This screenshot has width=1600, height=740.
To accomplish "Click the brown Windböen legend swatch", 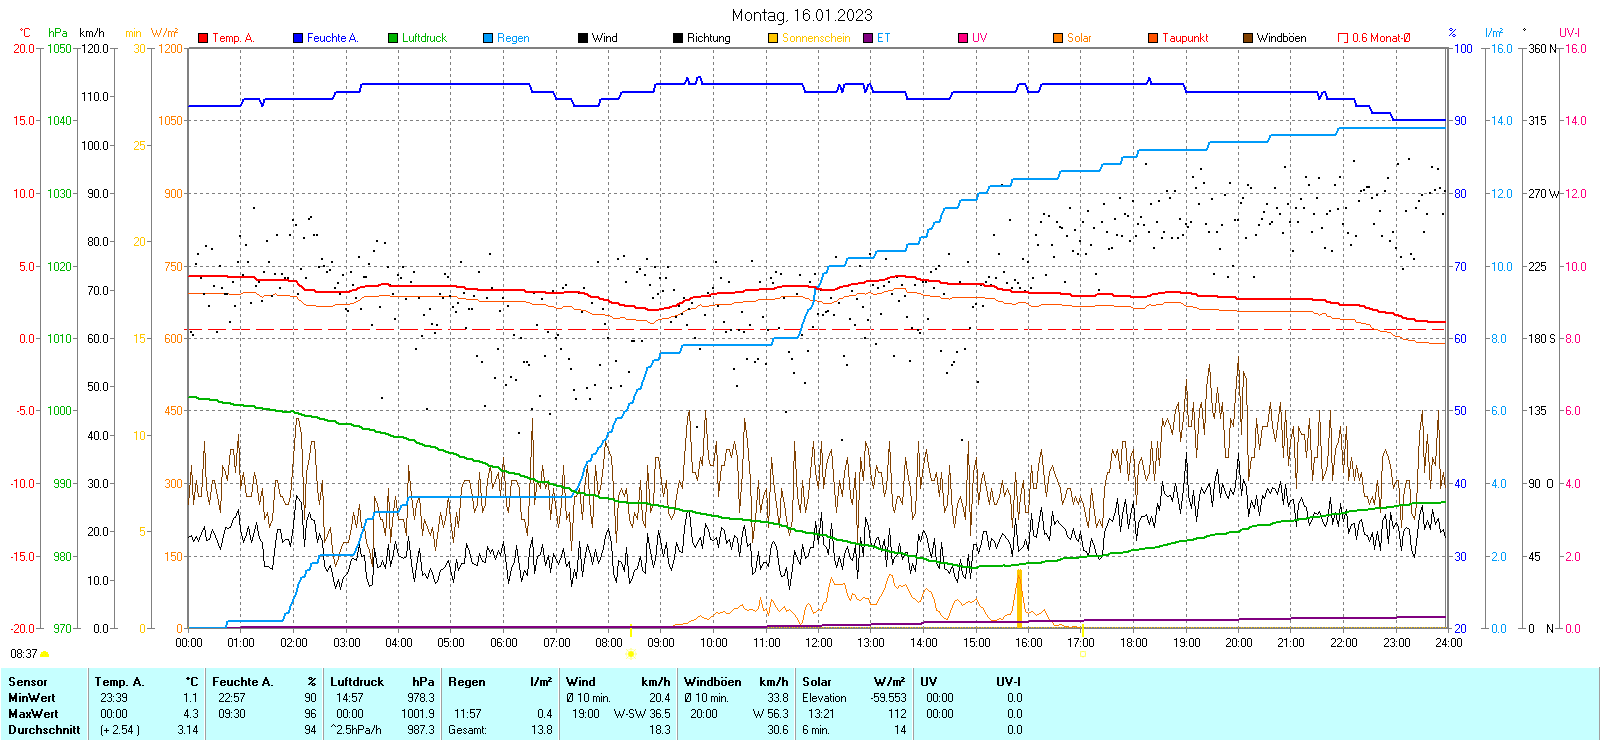I will coord(1248,38).
